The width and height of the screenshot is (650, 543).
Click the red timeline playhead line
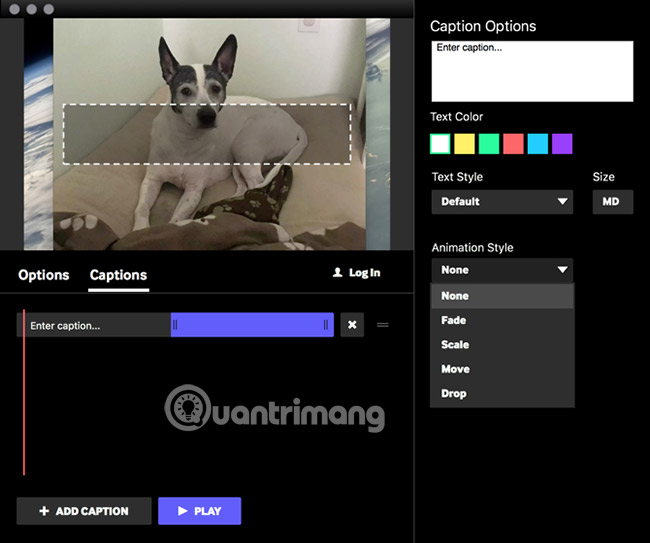pyautogui.click(x=24, y=392)
